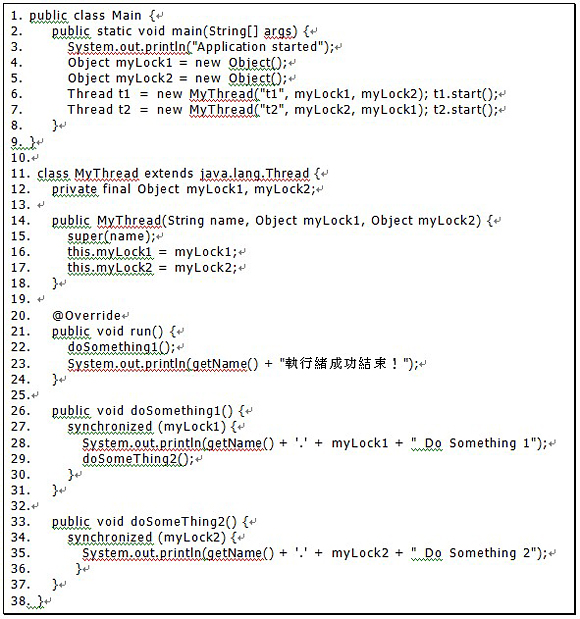Click MyThread constructor name on line 14
Image resolution: width=580 pixels, height=619 pixels.
pos(129,221)
